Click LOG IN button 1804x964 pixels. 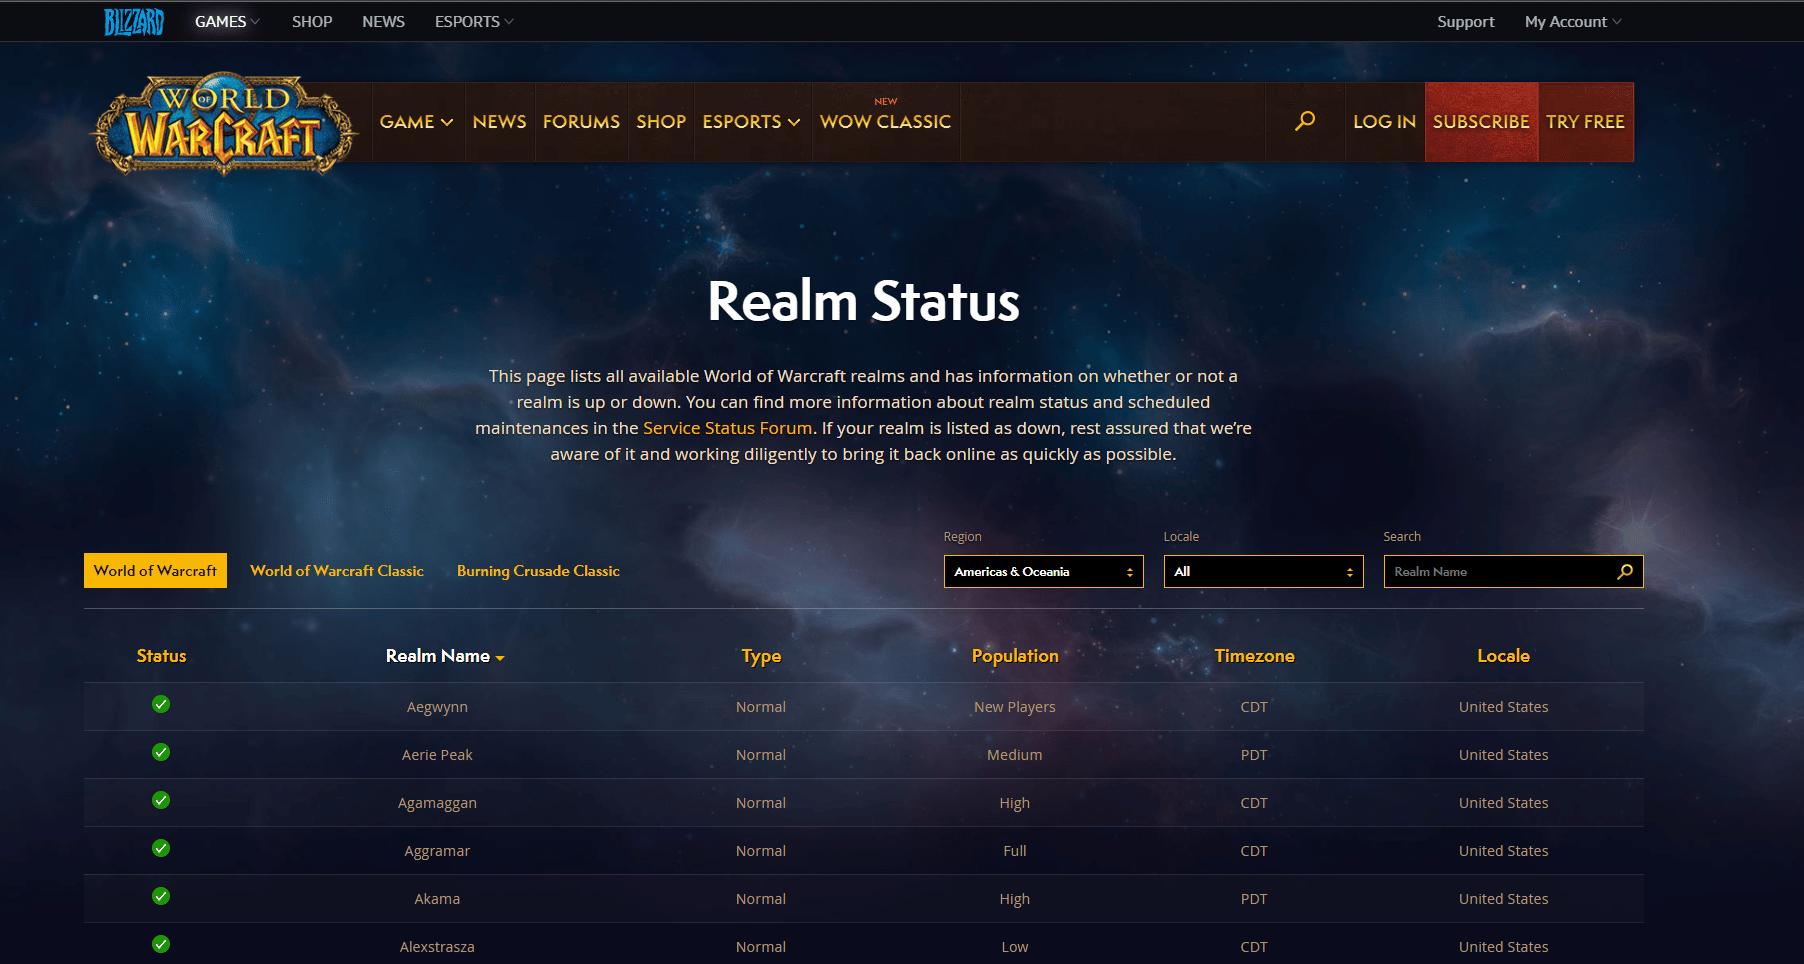(x=1384, y=122)
